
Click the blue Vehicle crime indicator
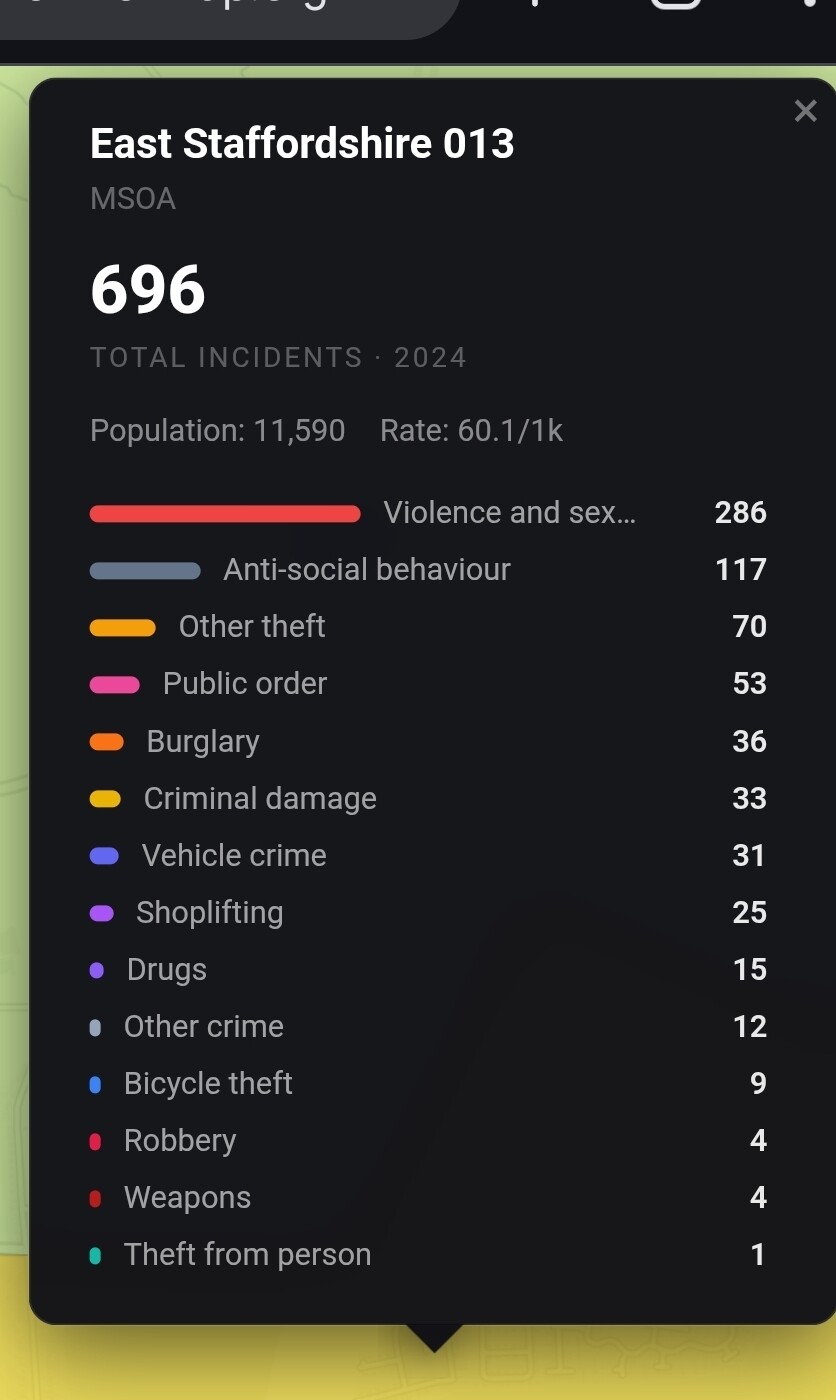104,856
